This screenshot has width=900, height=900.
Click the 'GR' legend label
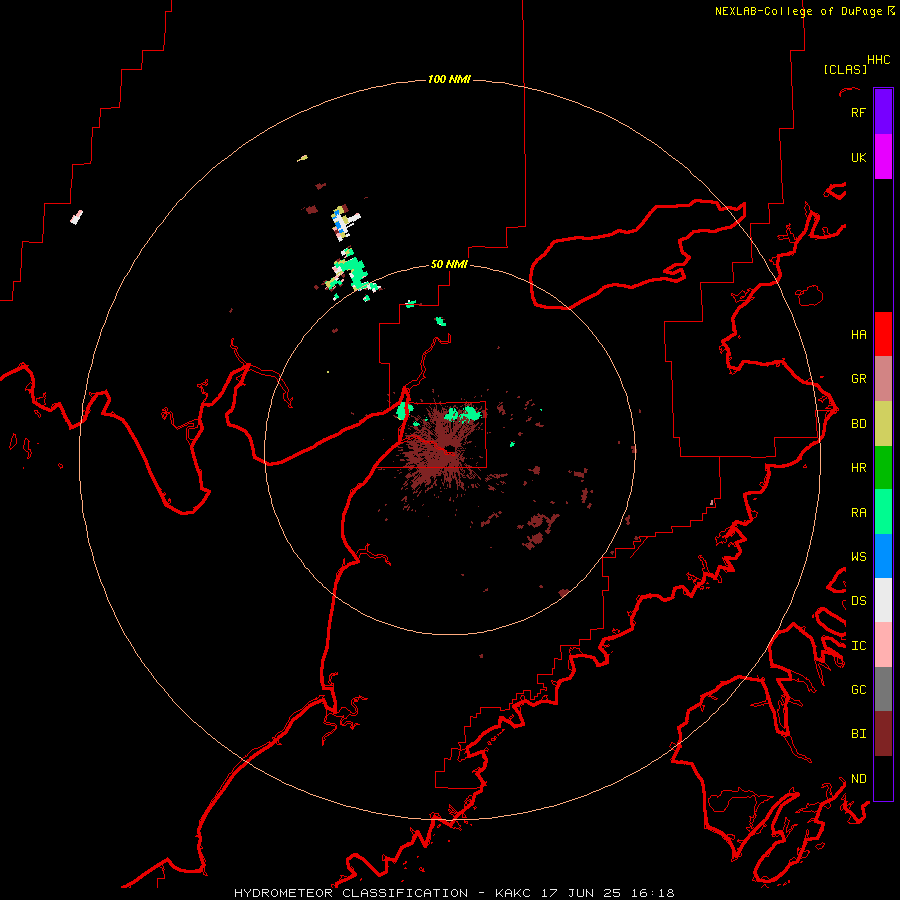click(858, 379)
